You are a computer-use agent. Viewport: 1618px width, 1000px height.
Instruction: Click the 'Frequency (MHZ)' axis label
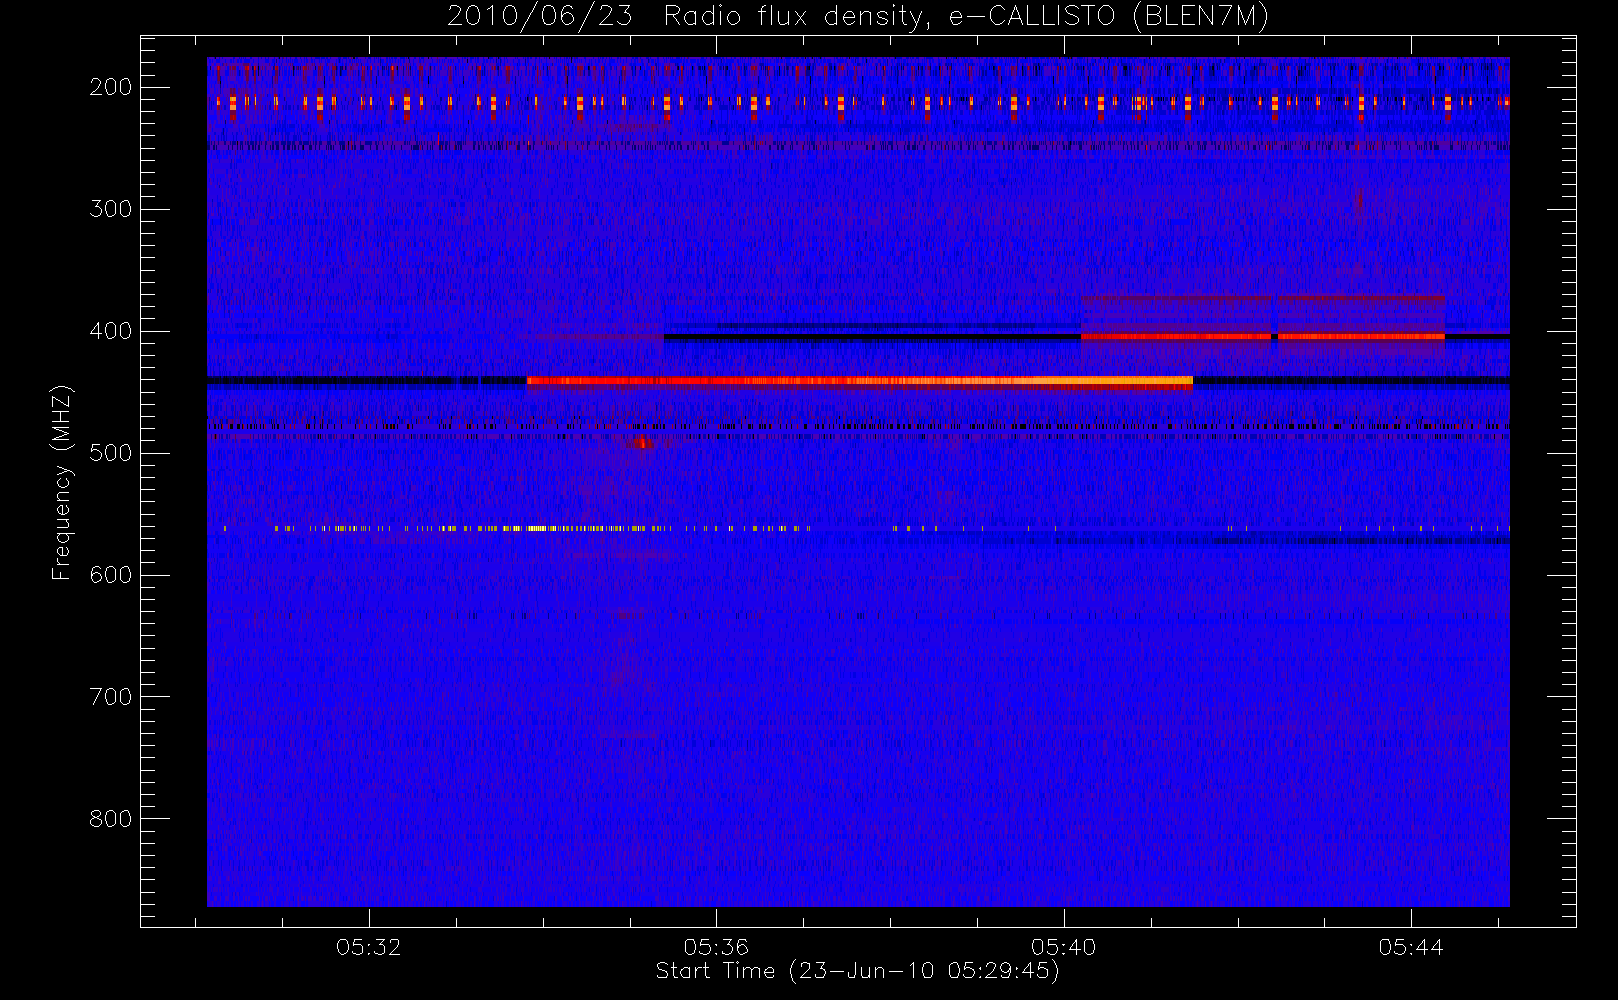click(x=62, y=483)
